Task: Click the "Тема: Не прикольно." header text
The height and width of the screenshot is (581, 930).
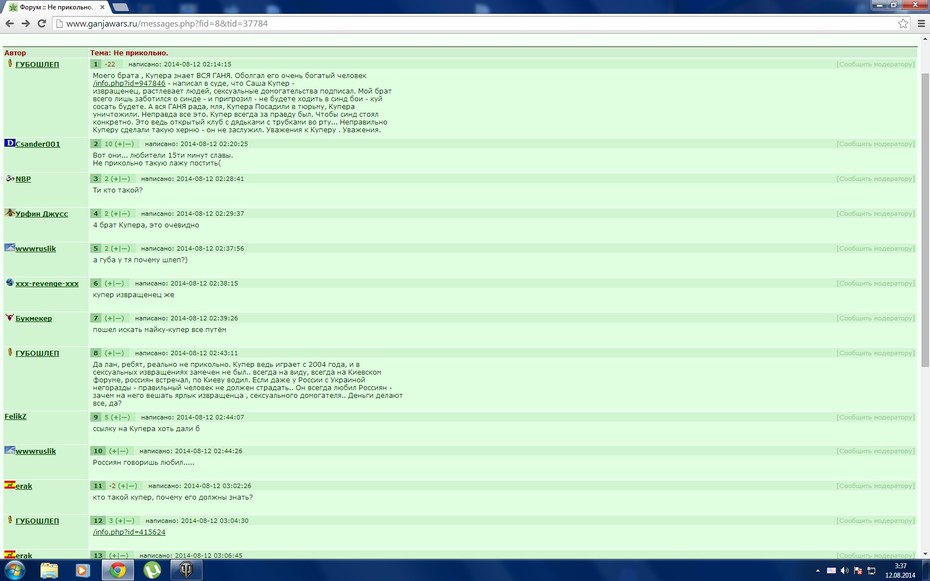Action: [x=129, y=53]
